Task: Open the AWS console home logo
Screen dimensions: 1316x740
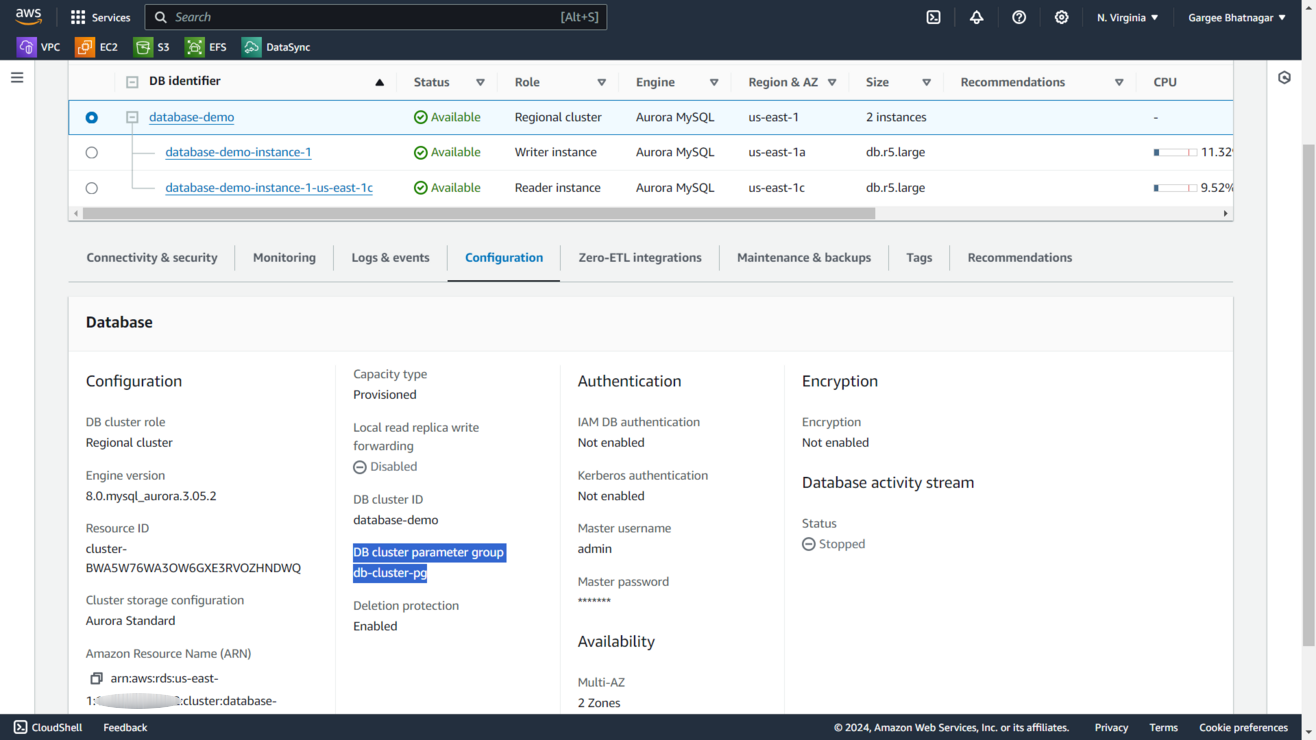Action: (28, 17)
